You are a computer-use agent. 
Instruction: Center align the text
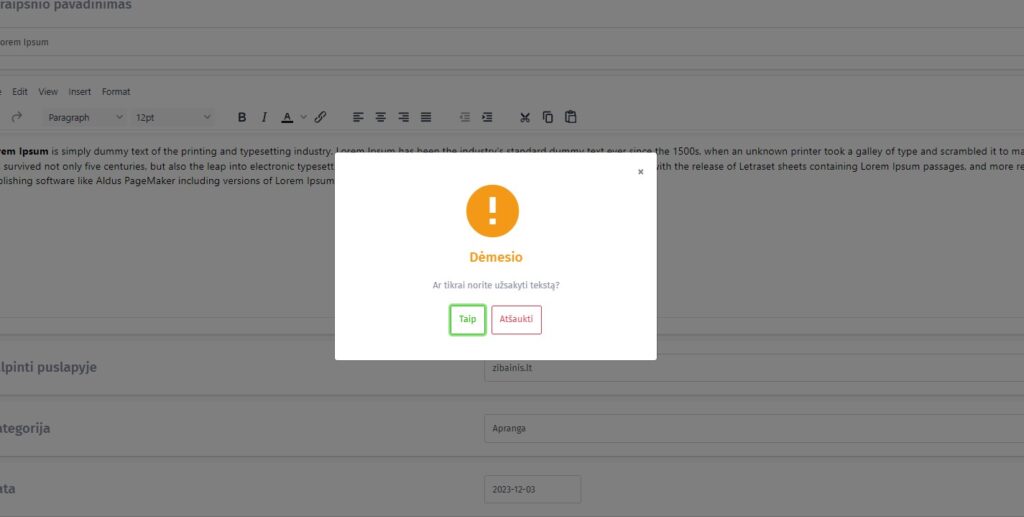[381, 117]
